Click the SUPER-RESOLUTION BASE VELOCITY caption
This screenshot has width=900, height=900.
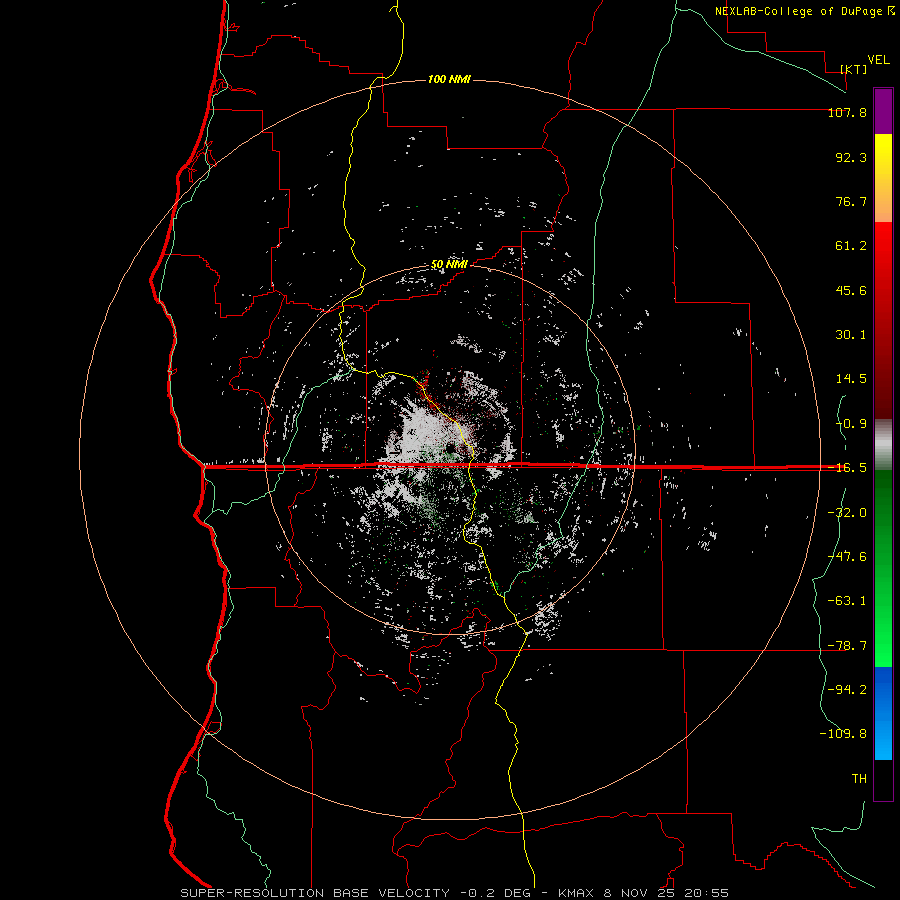[x=315, y=893]
